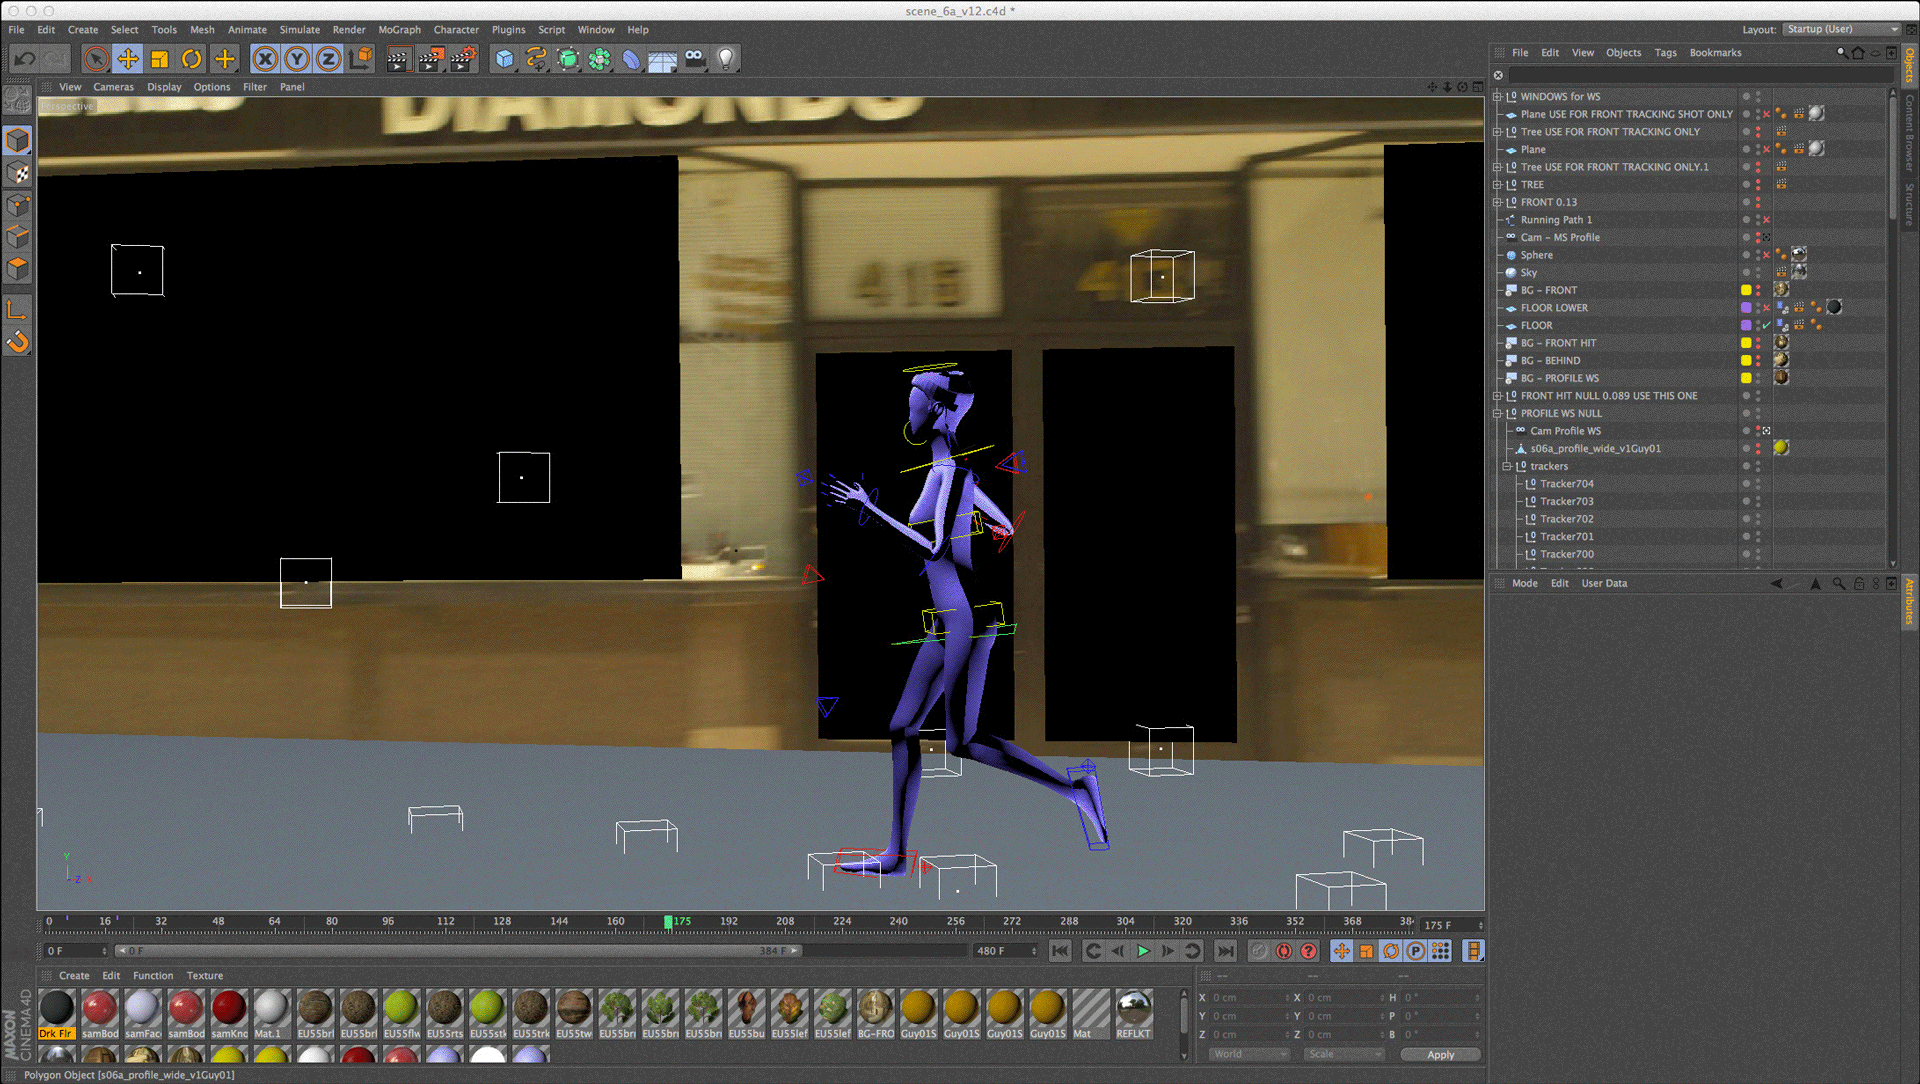Open viewport Cameras menu
The image size is (1920, 1084).
(x=113, y=87)
